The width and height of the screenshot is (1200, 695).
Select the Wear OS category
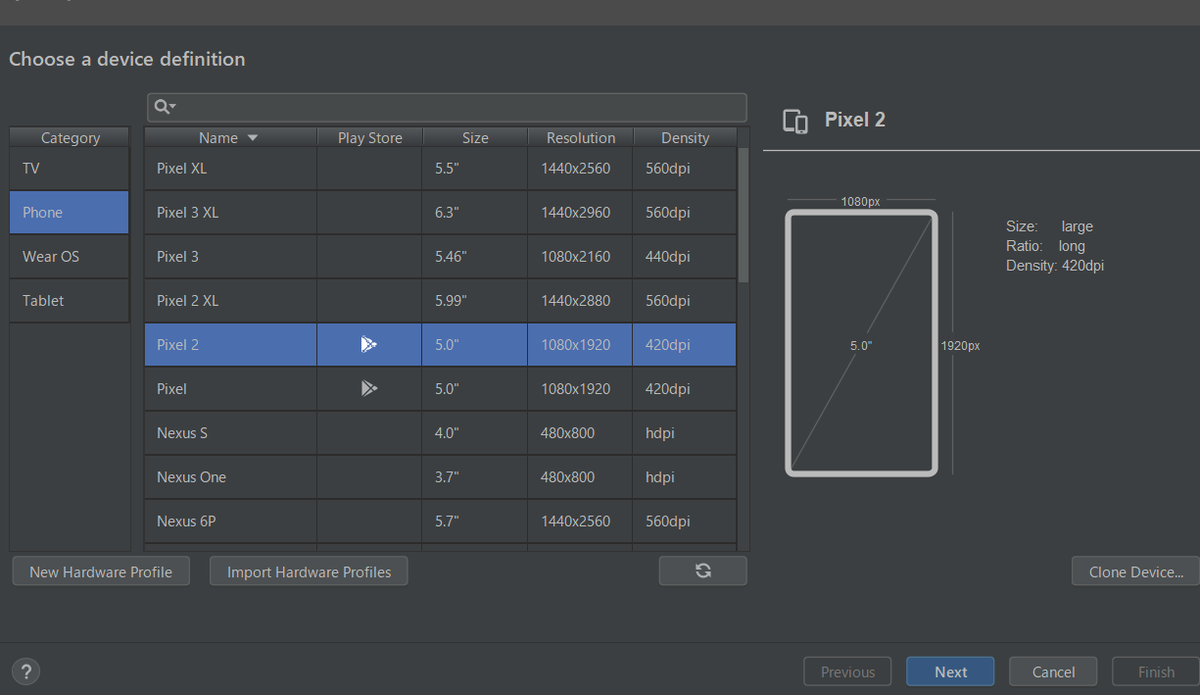click(x=70, y=256)
